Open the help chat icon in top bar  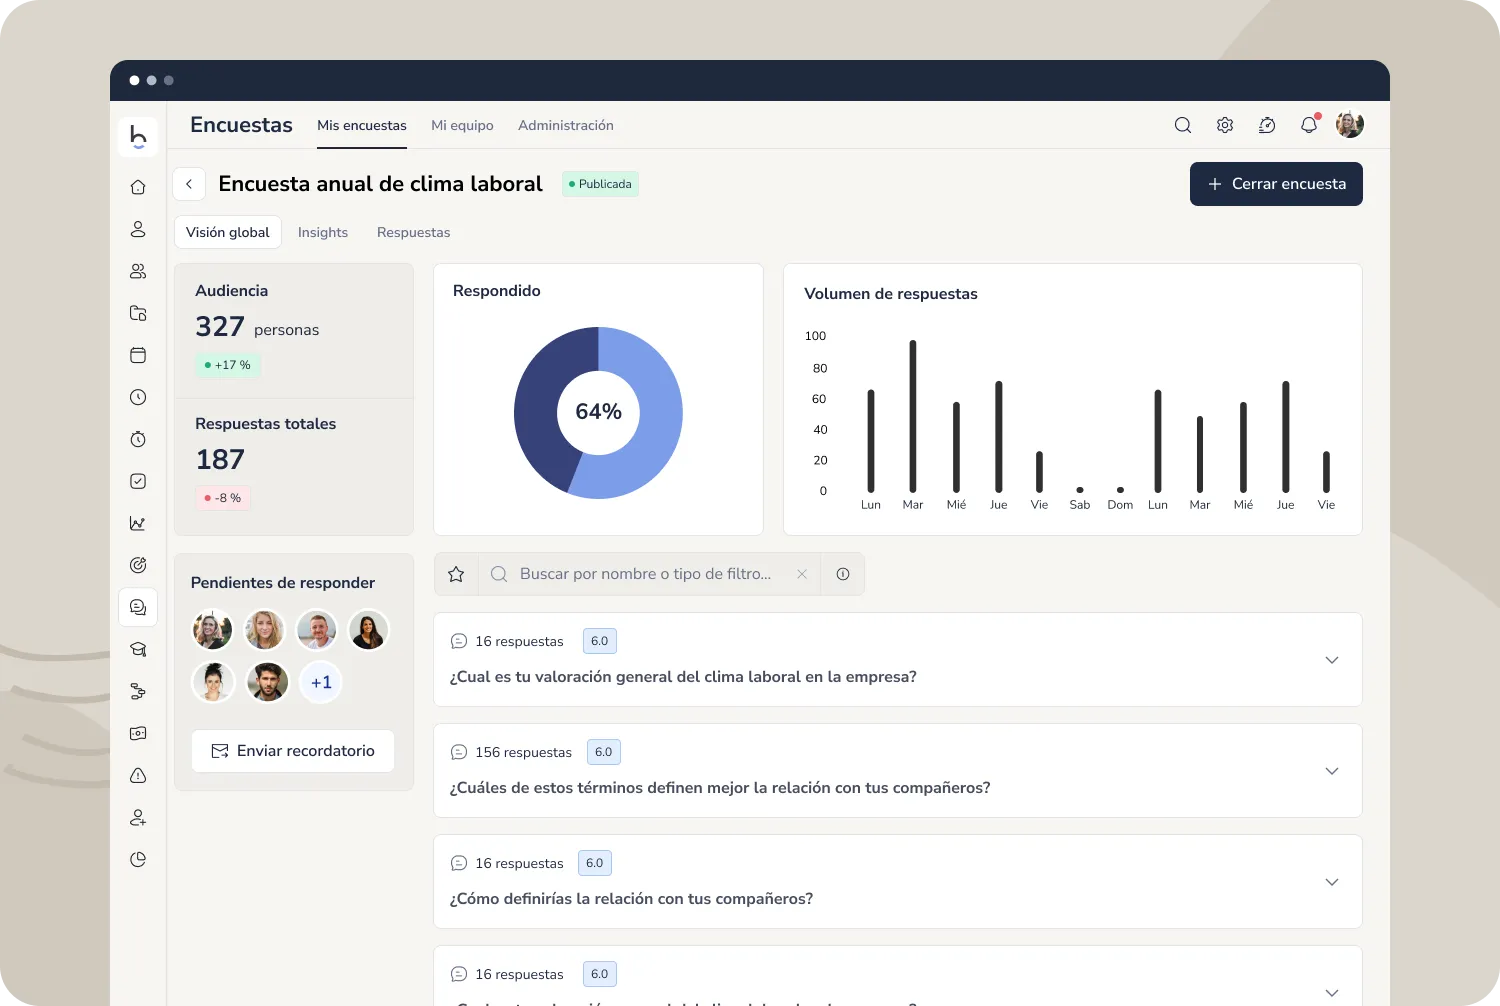[1267, 125]
